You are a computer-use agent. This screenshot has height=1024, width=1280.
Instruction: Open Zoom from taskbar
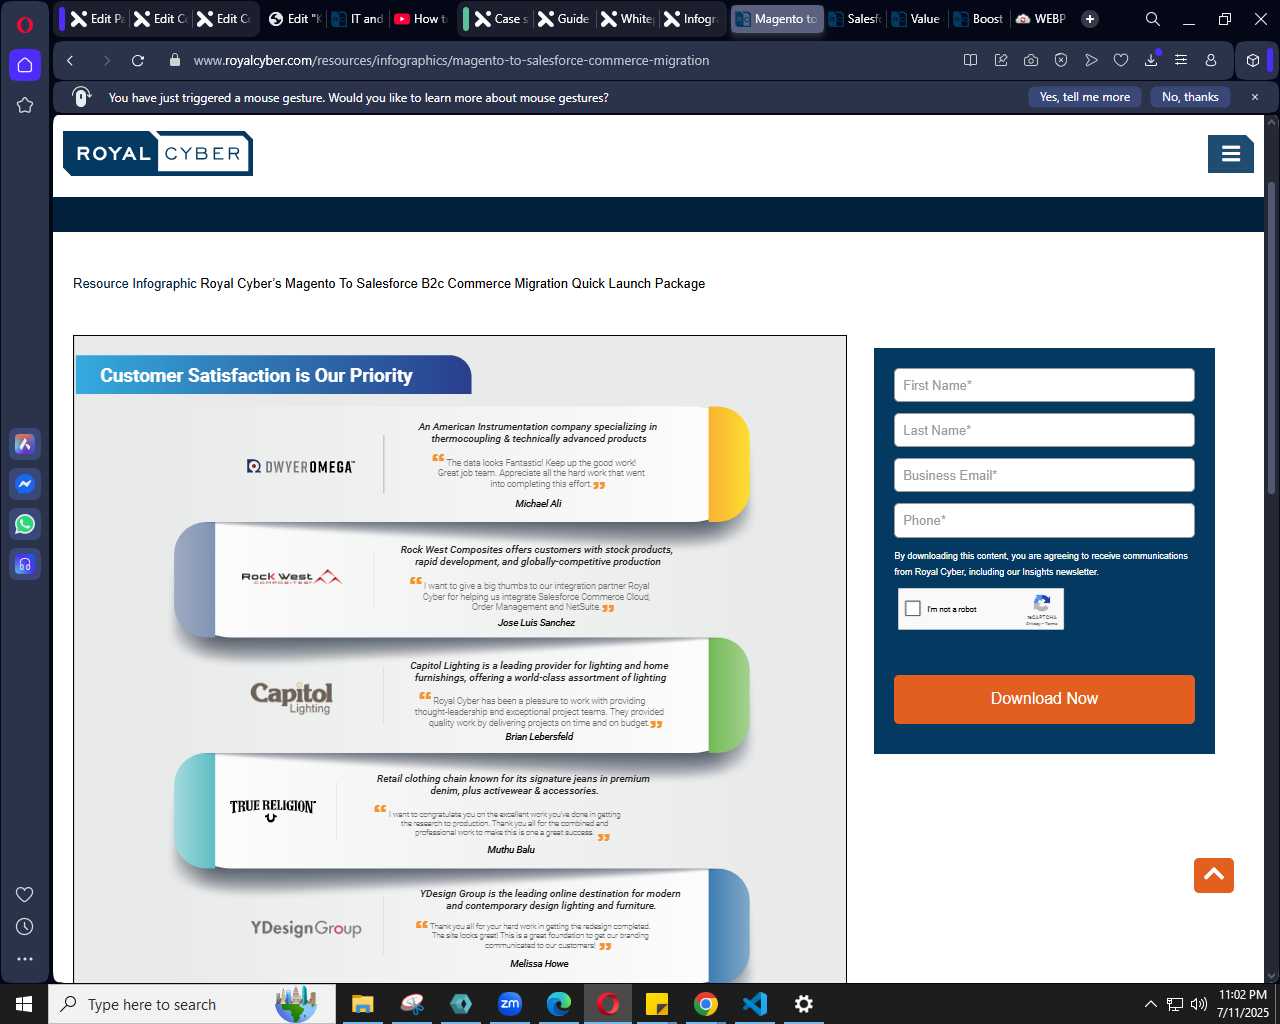tap(510, 1004)
